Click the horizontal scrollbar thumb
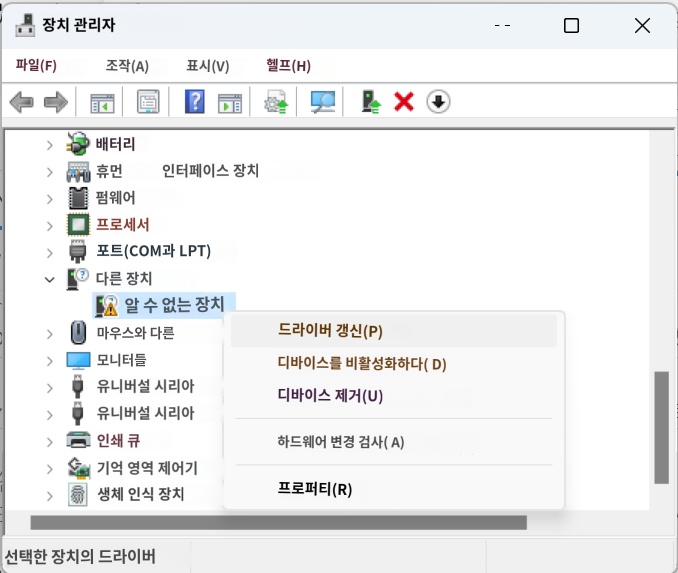The height and width of the screenshot is (573, 678). pos(278,522)
